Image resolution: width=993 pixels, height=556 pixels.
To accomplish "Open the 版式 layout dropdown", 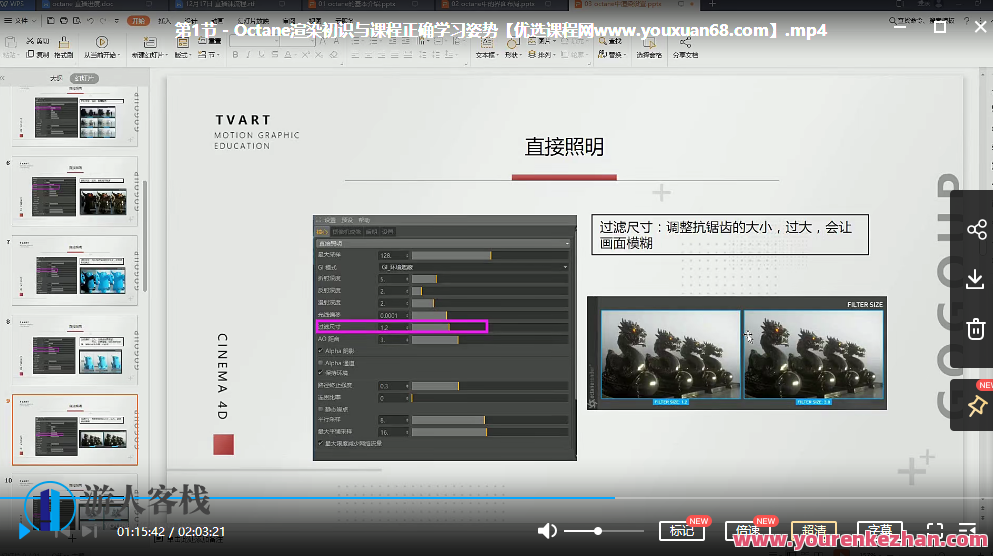I will pos(182,55).
